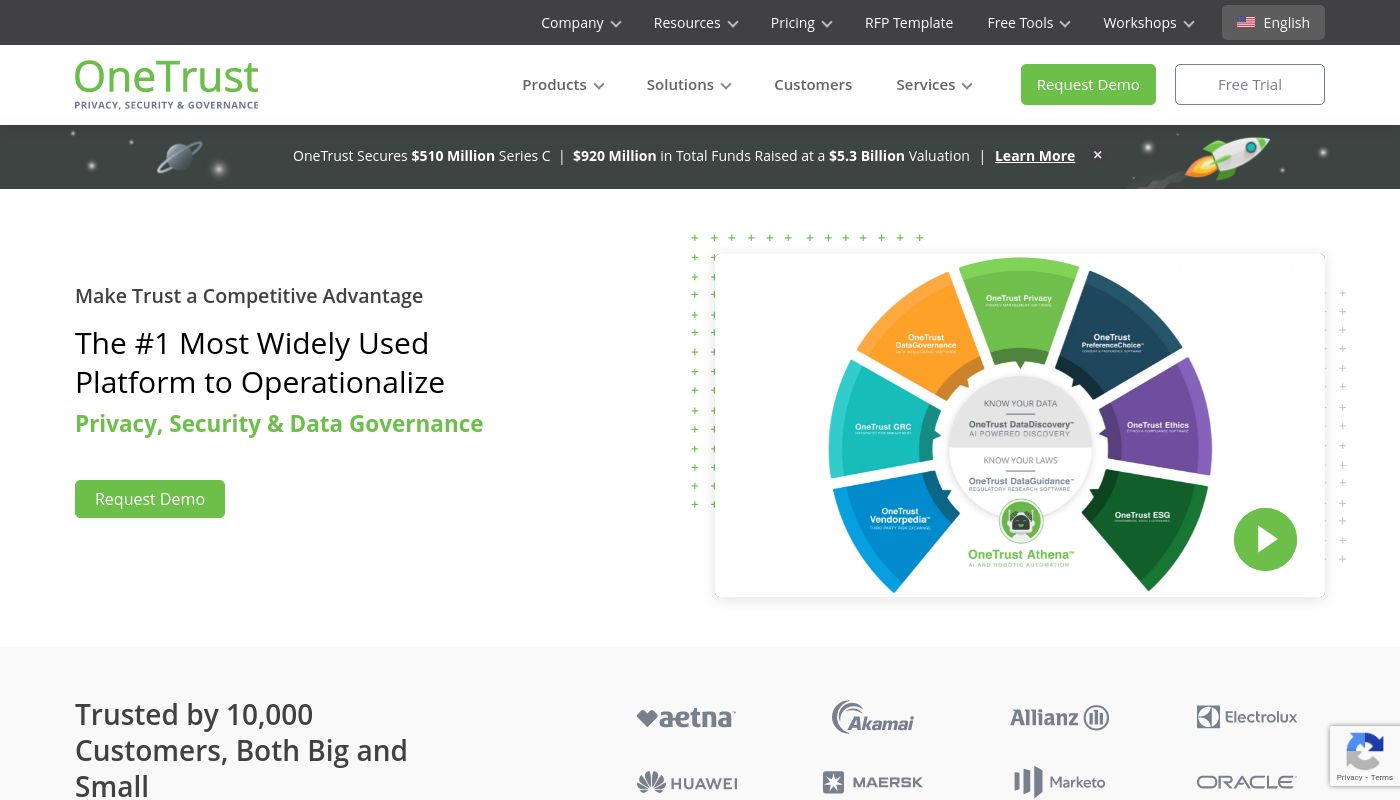Click the Maersk customer logo

[873, 782]
